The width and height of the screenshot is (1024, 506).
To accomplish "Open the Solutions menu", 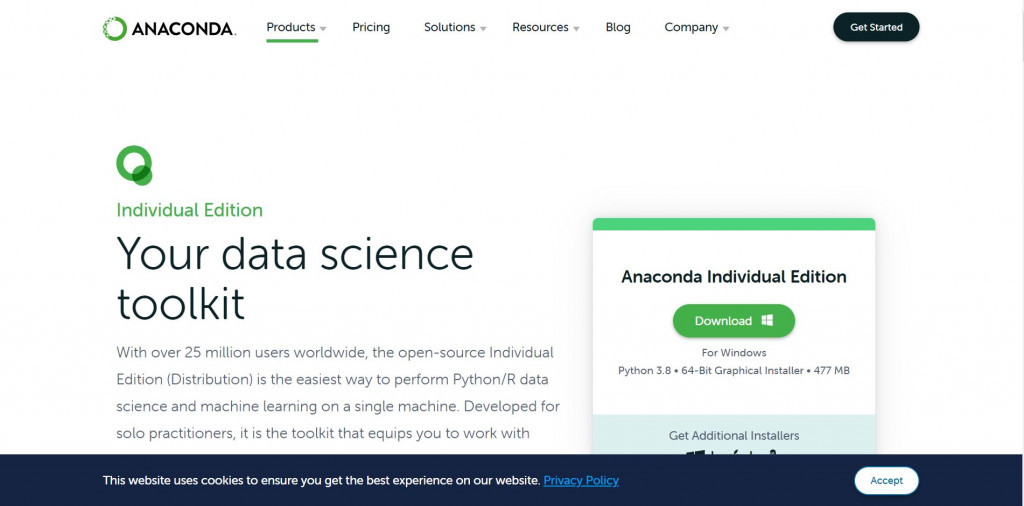I will [x=449, y=27].
